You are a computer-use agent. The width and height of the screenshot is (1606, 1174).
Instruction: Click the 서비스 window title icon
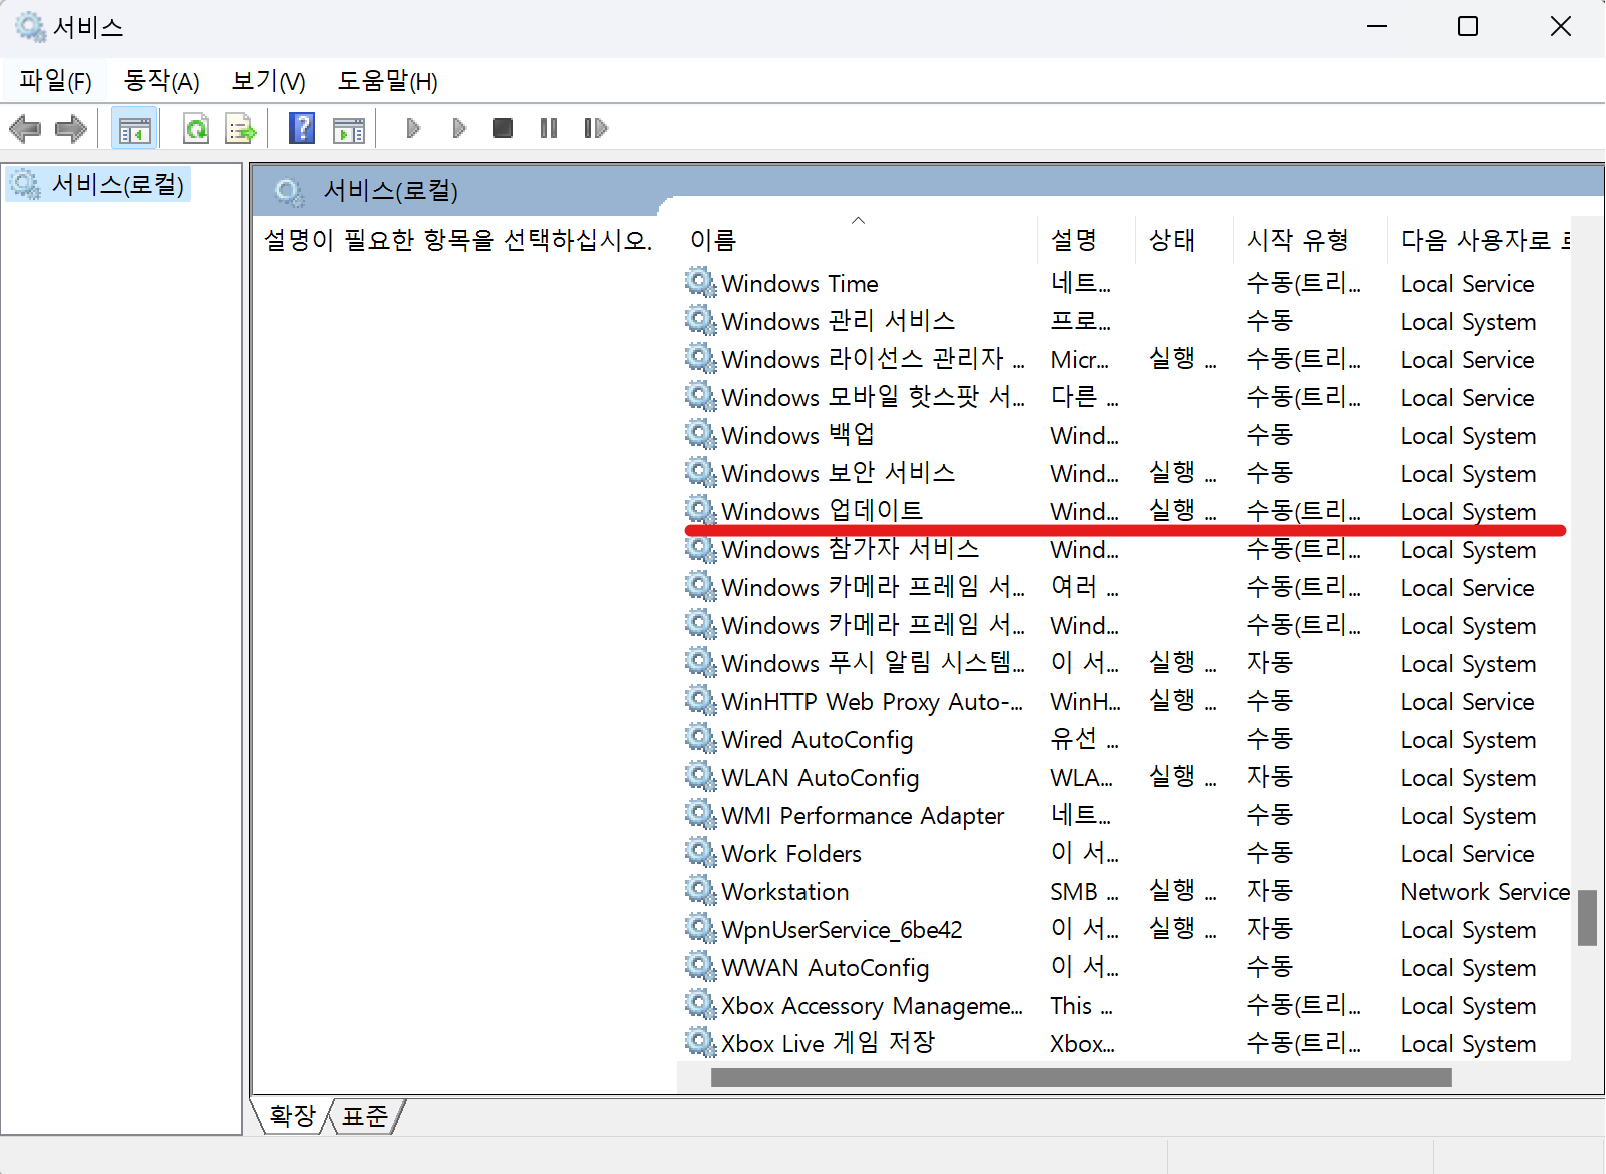click(30, 27)
